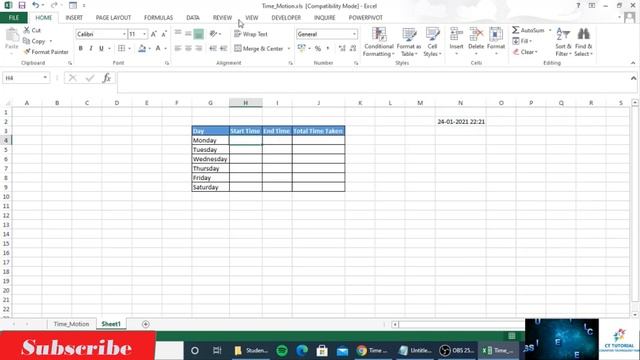Click the Insert Function fx icon
The image size is (640, 360).
pyautogui.click(x=107, y=78)
